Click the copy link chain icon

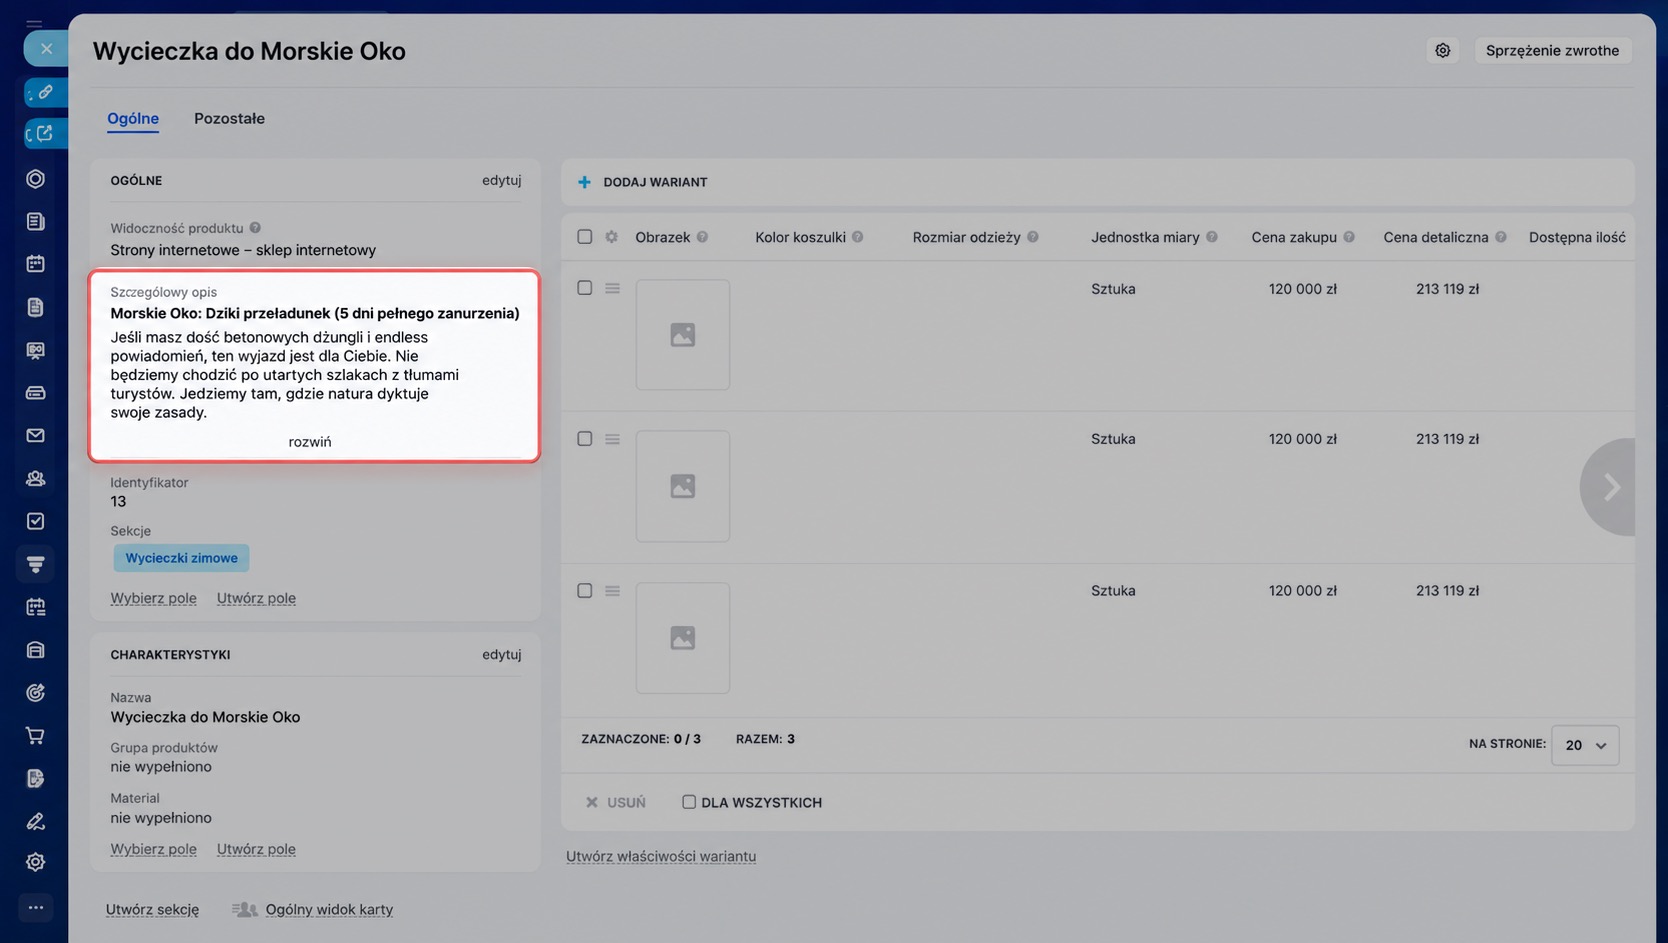[x=46, y=92]
